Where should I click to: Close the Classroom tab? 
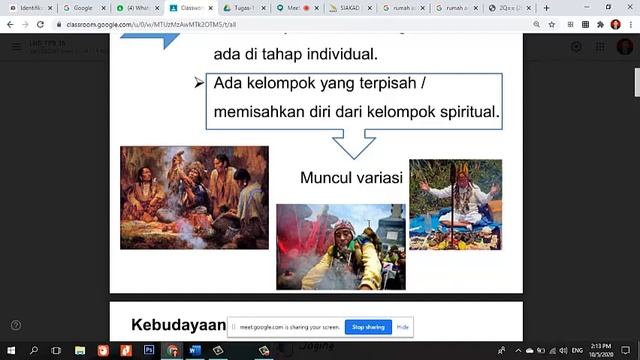(211, 8)
